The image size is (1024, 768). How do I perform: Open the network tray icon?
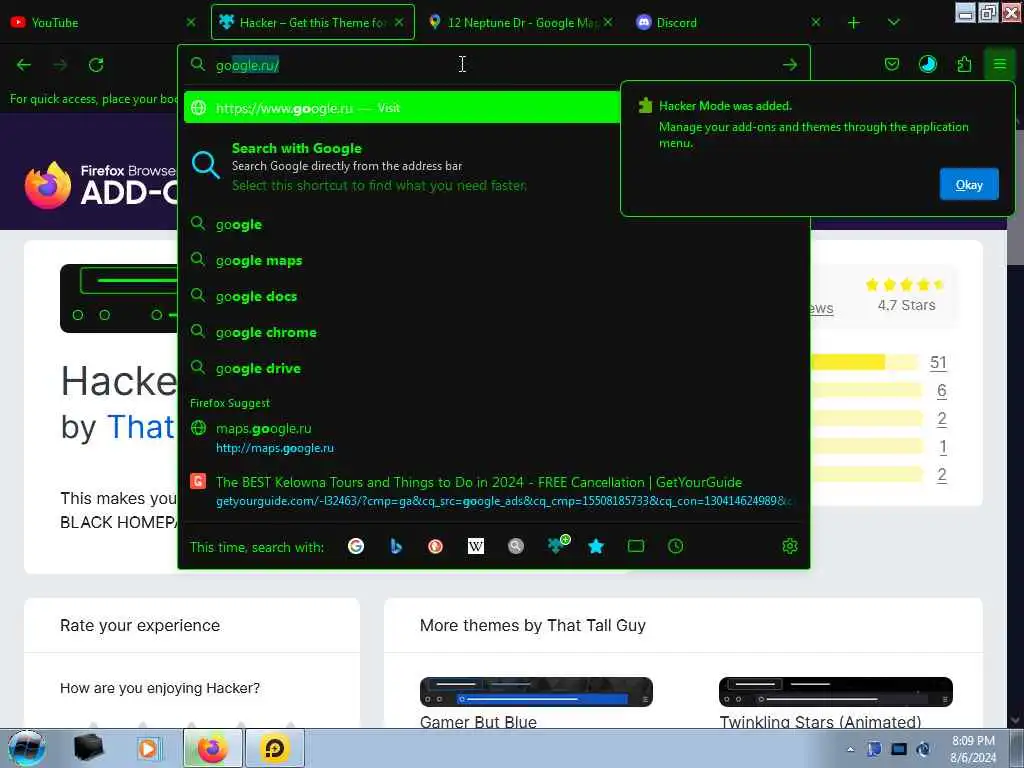pos(899,749)
